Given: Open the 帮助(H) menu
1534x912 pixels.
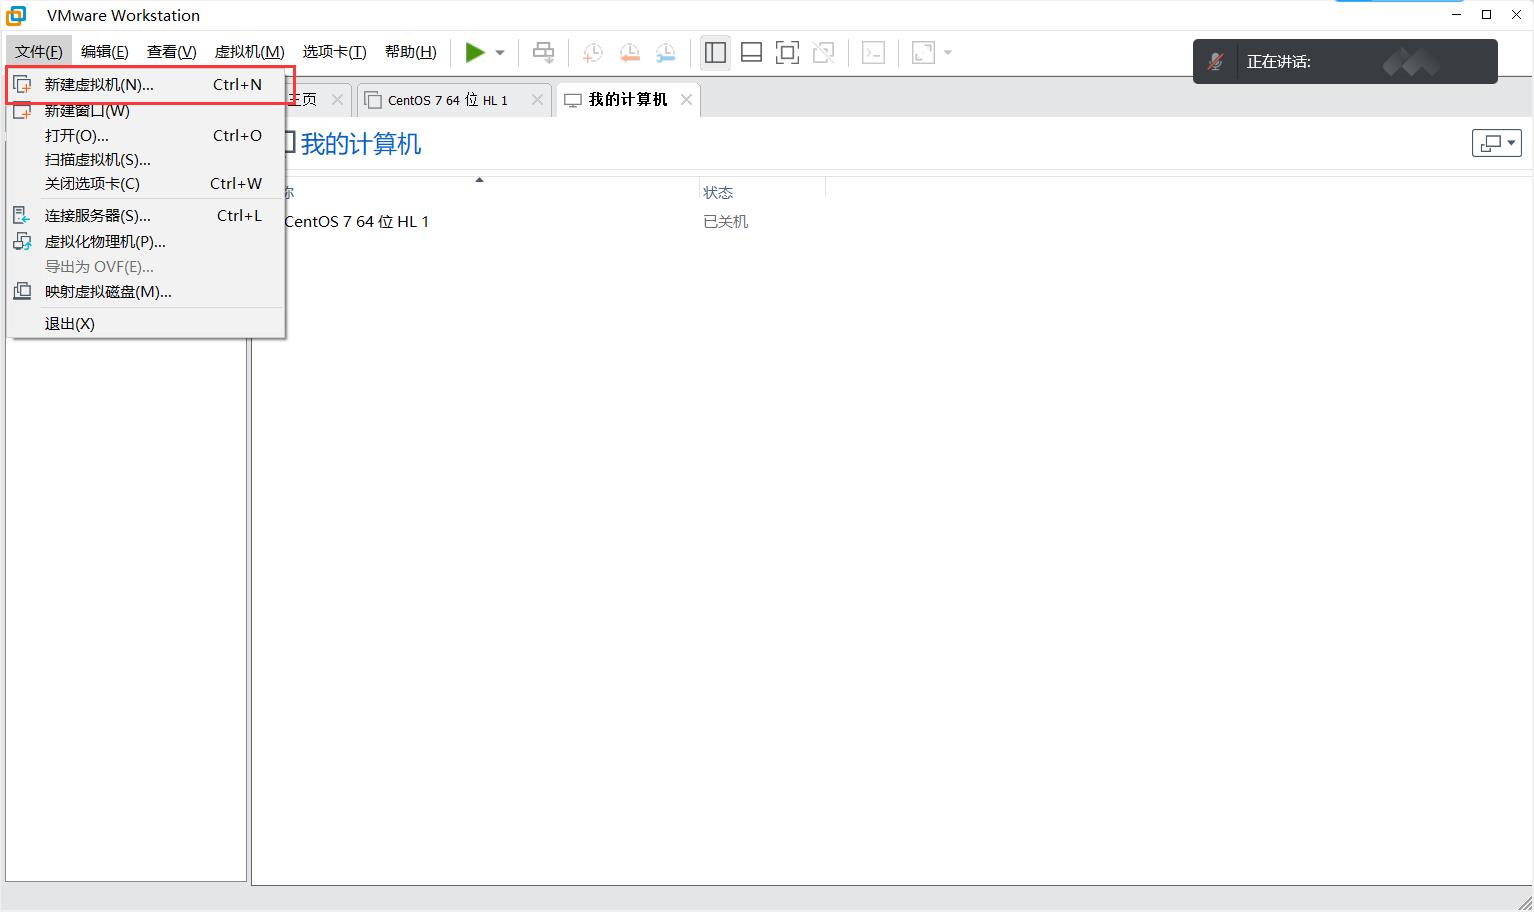Looking at the screenshot, I should click(x=410, y=52).
